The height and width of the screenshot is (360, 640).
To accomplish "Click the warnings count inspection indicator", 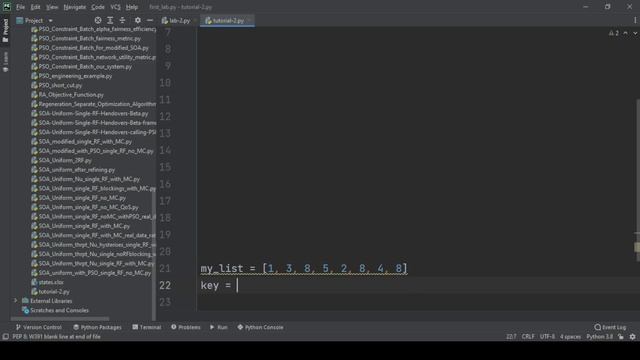I will 613,33.
